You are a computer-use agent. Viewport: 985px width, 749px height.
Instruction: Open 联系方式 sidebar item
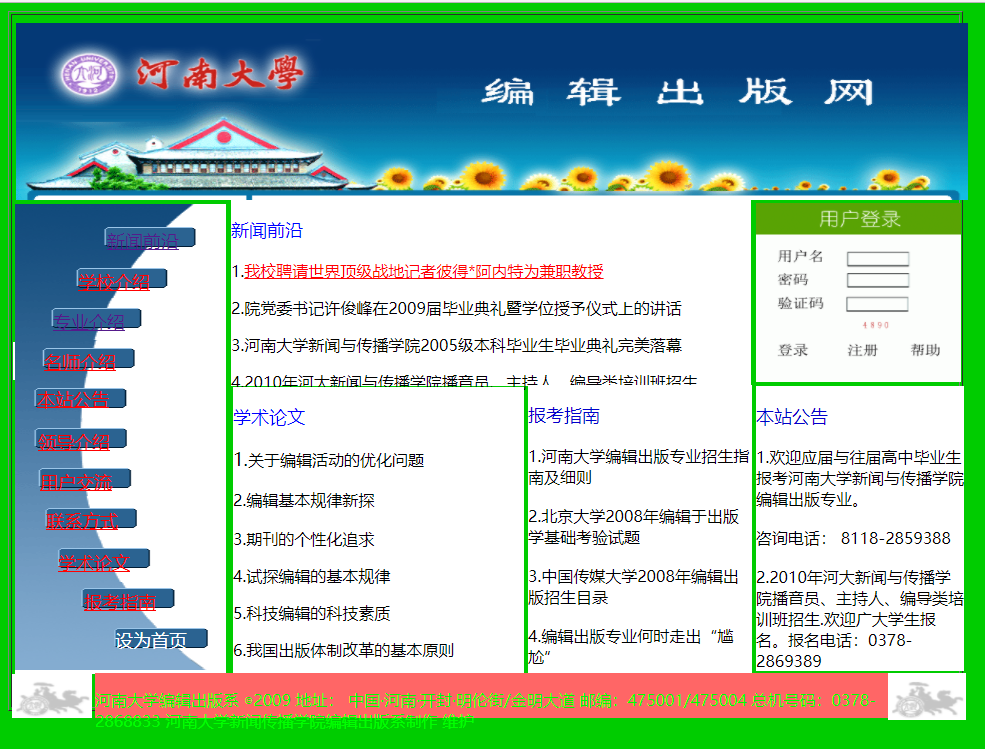pyautogui.click(x=83, y=520)
